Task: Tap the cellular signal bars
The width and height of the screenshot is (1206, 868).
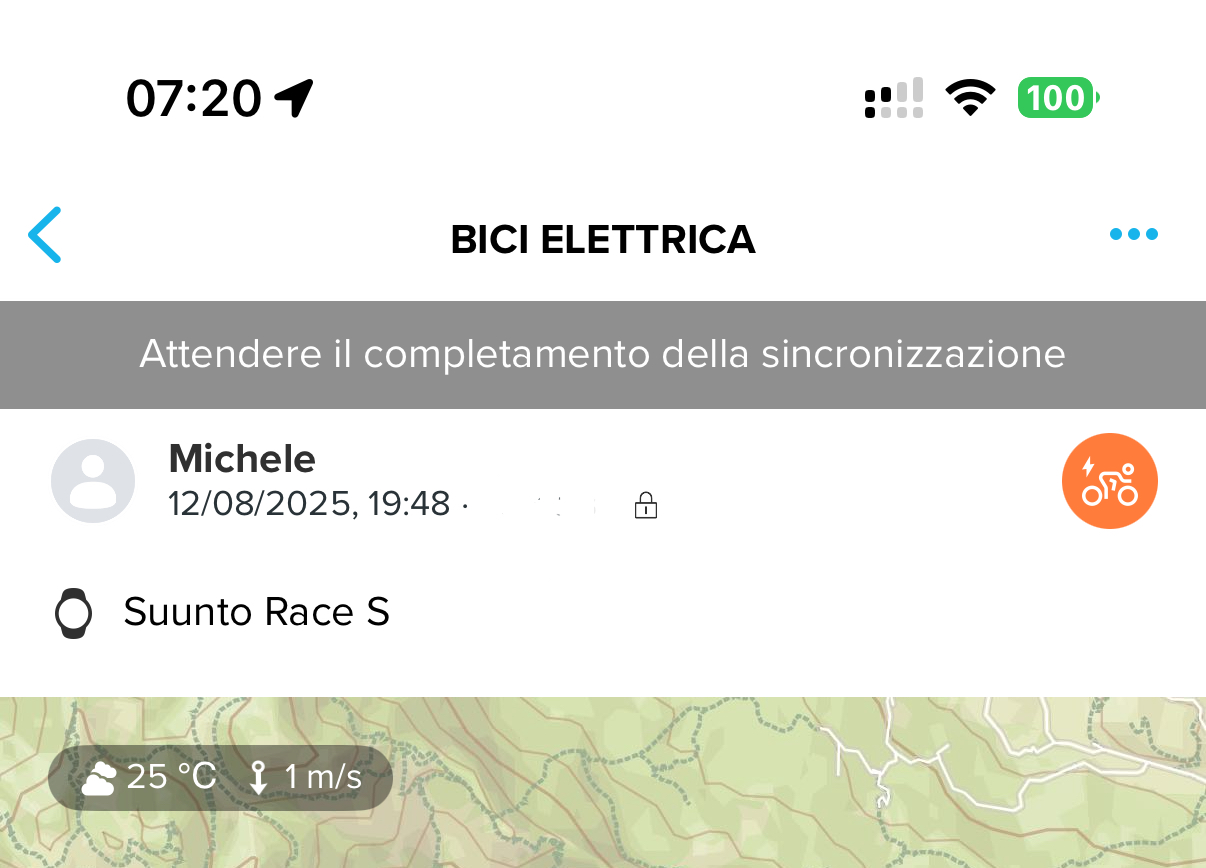Action: (x=894, y=98)
